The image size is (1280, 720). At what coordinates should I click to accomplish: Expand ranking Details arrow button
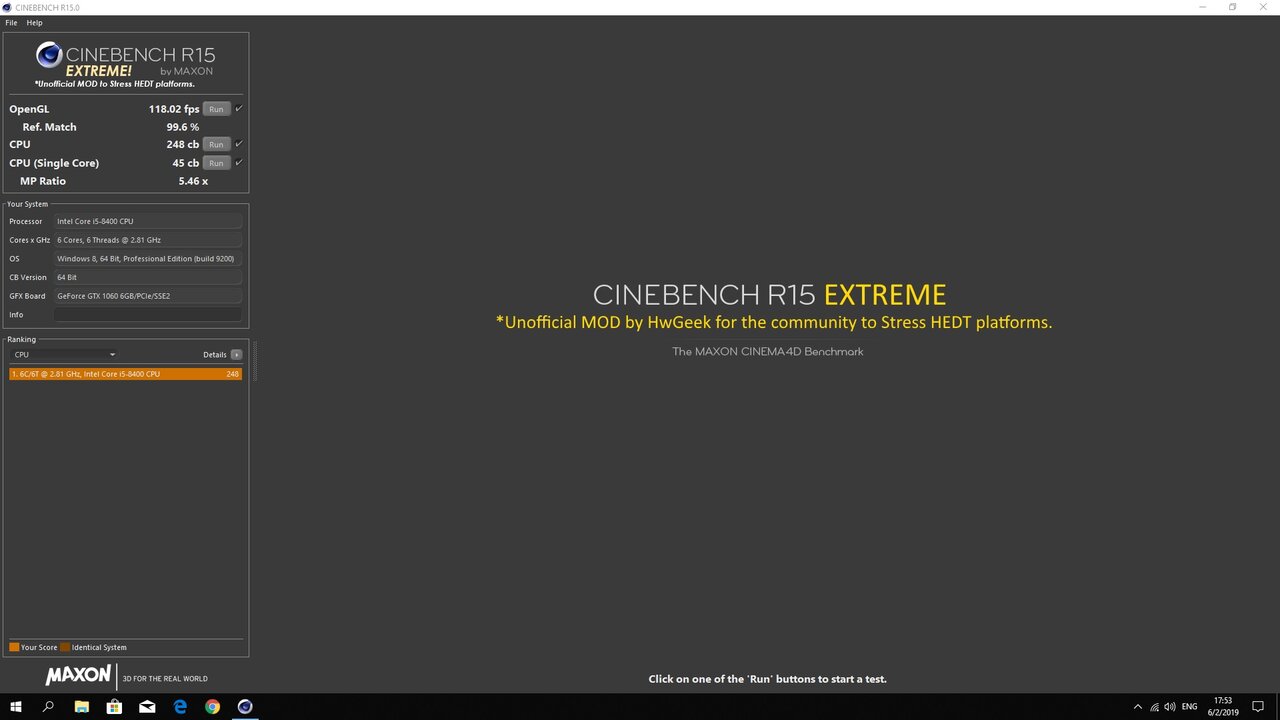point(236,354)
